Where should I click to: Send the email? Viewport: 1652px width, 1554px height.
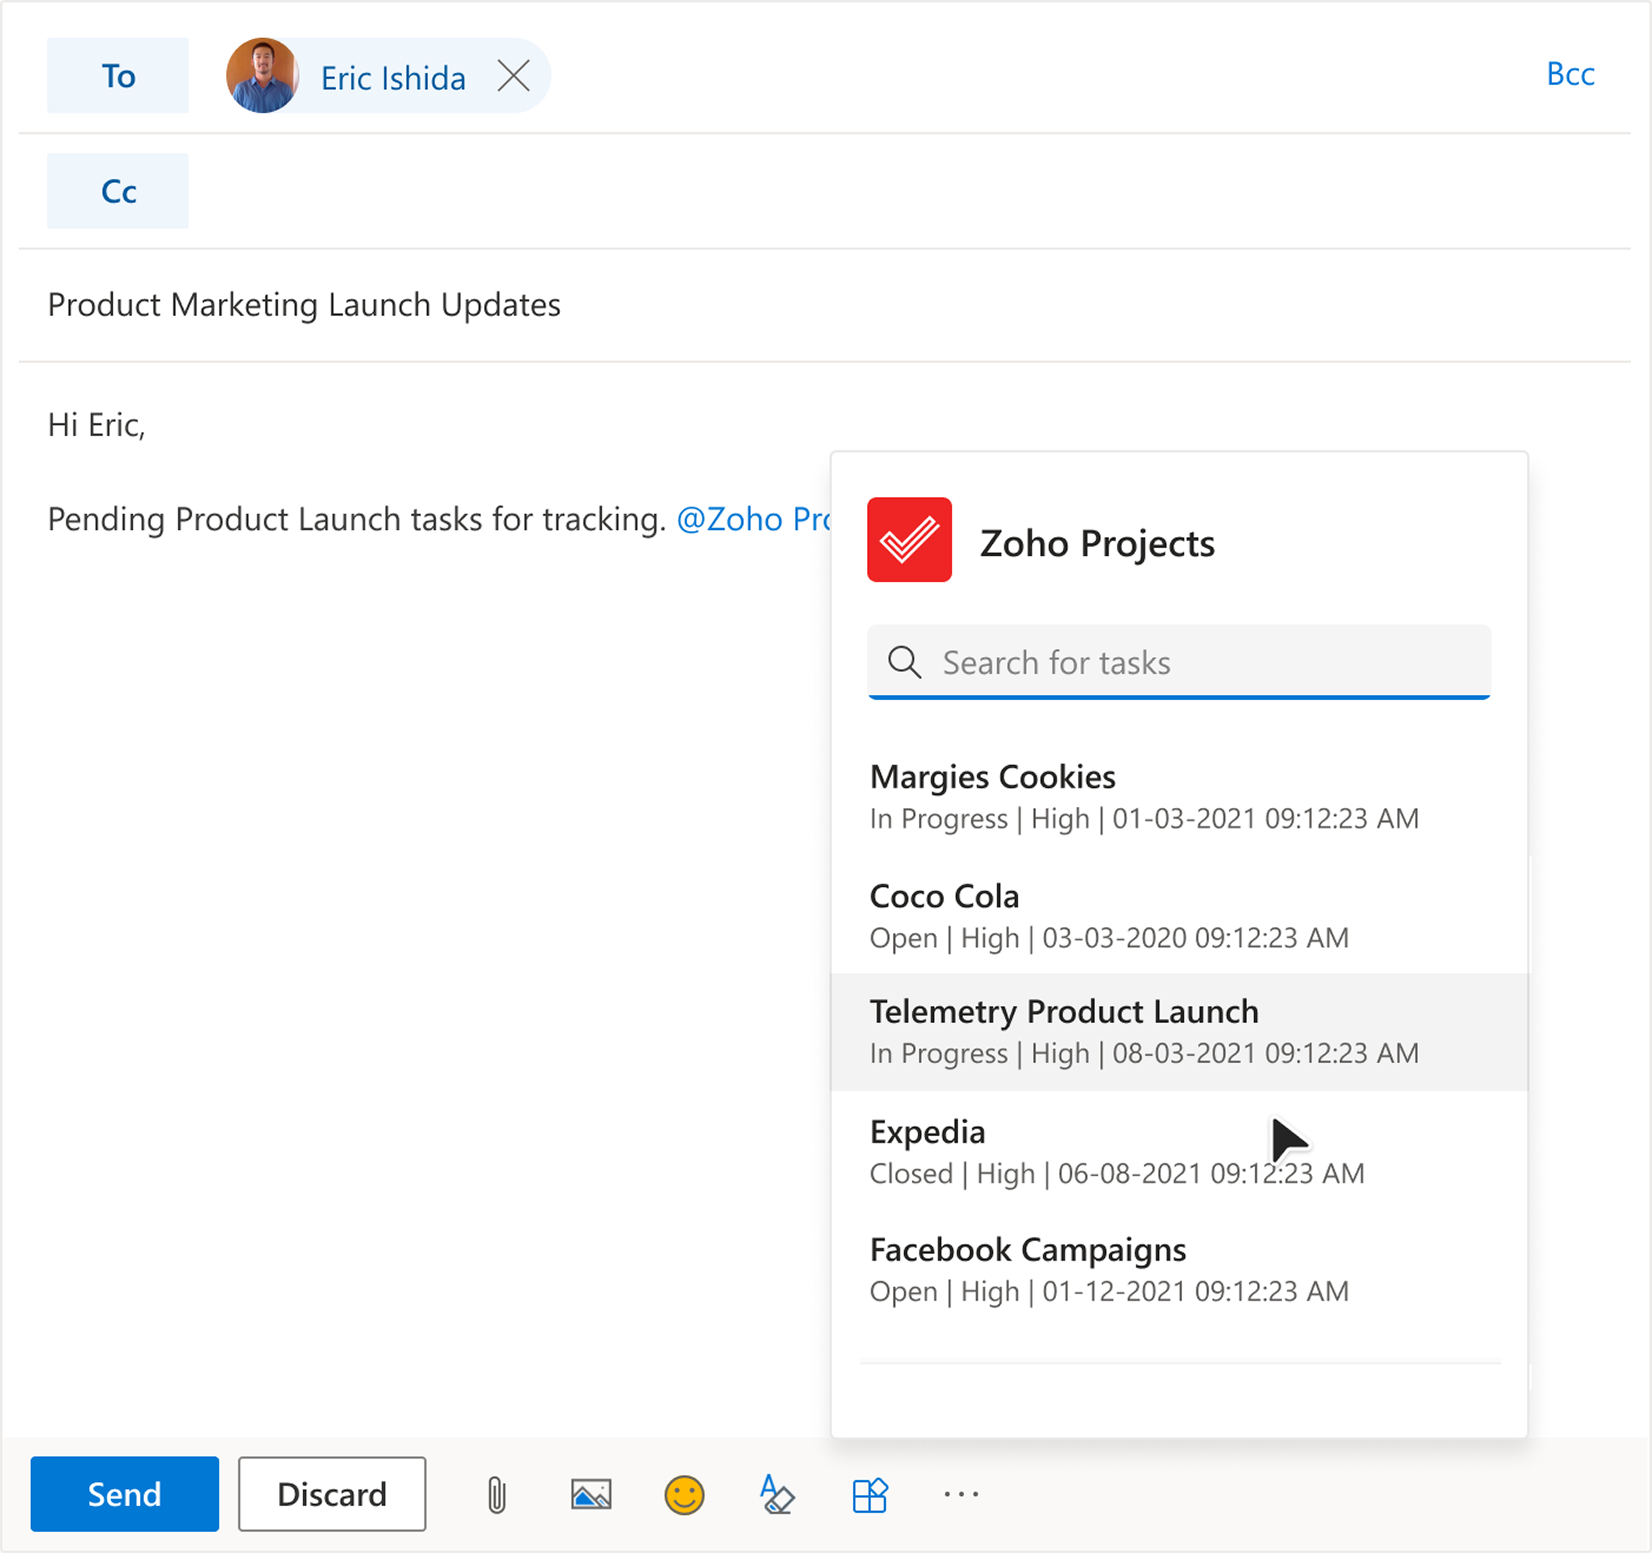coord(124,1494)
